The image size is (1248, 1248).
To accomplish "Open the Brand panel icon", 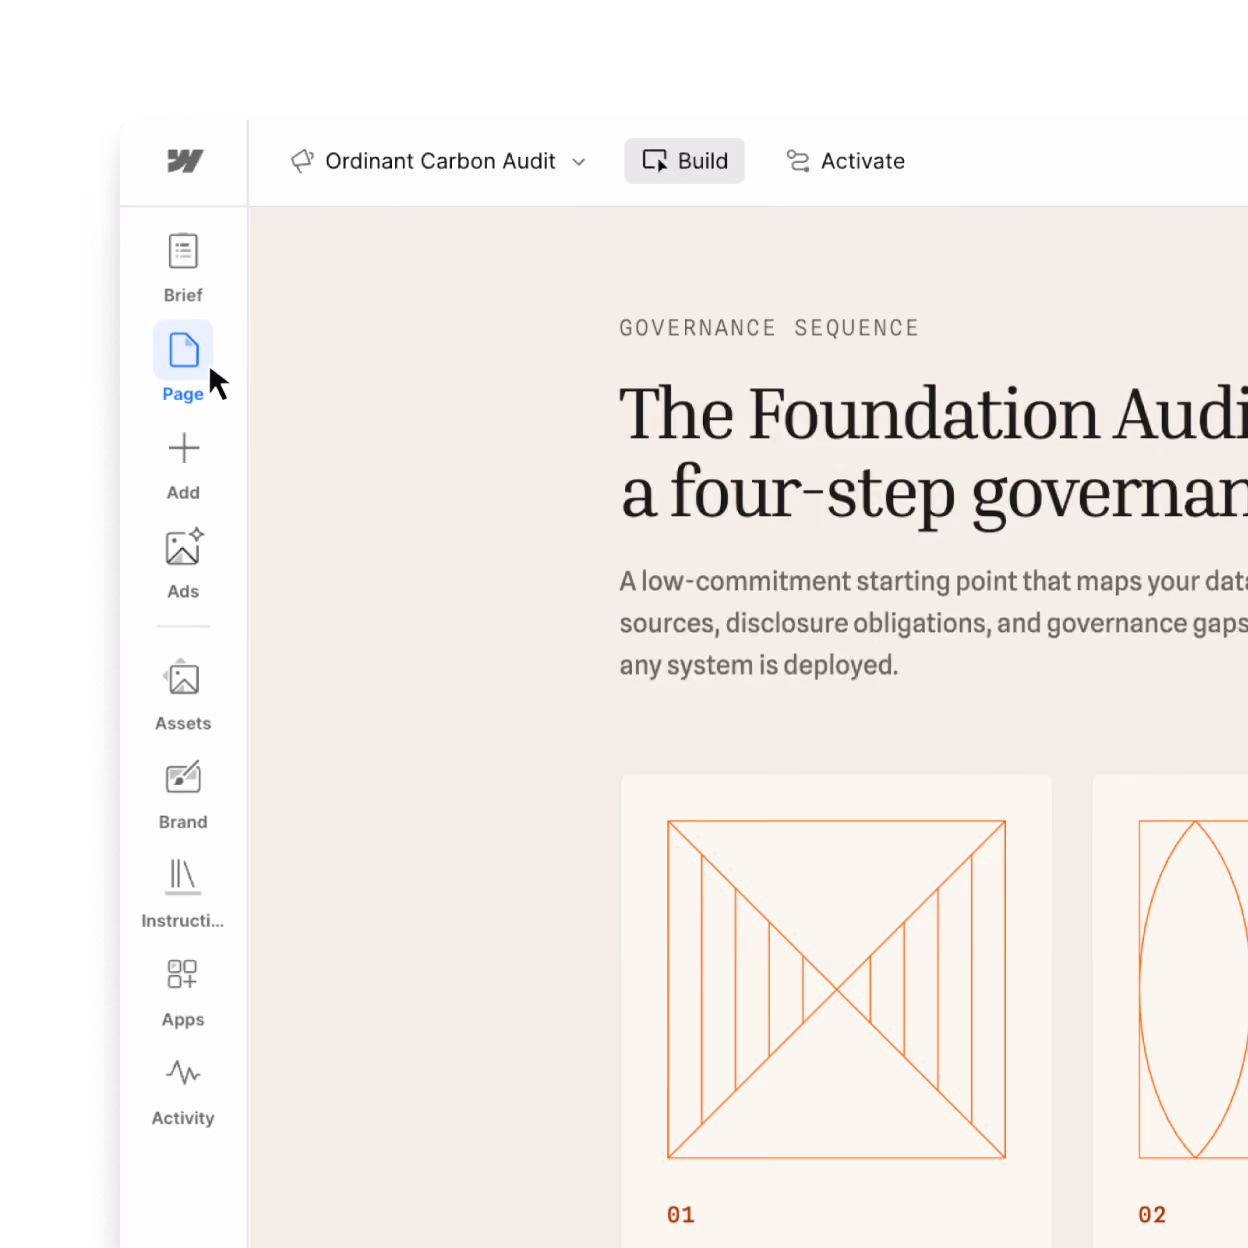I will (x=183, y=777).
